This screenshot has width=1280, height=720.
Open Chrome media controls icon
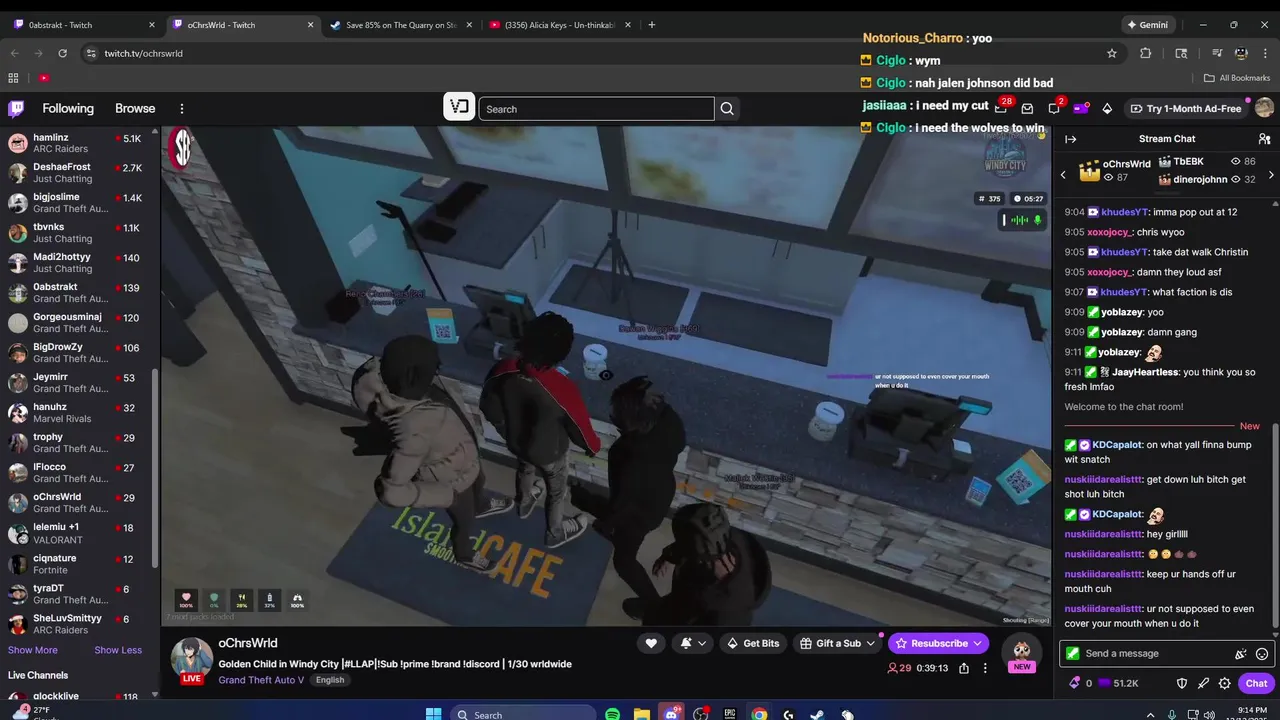[1217, 53]
